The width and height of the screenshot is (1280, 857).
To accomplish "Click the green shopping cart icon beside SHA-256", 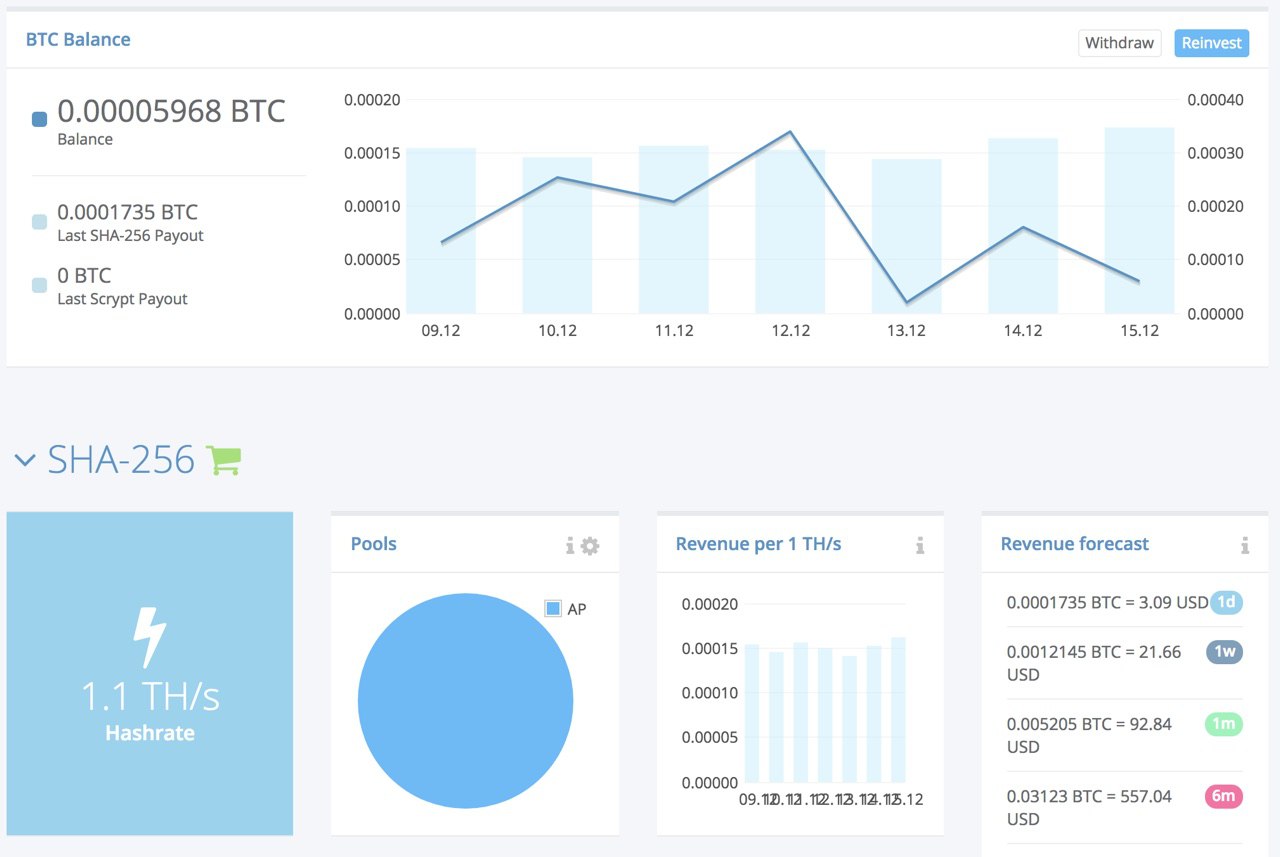I will (x=223, y=460).
